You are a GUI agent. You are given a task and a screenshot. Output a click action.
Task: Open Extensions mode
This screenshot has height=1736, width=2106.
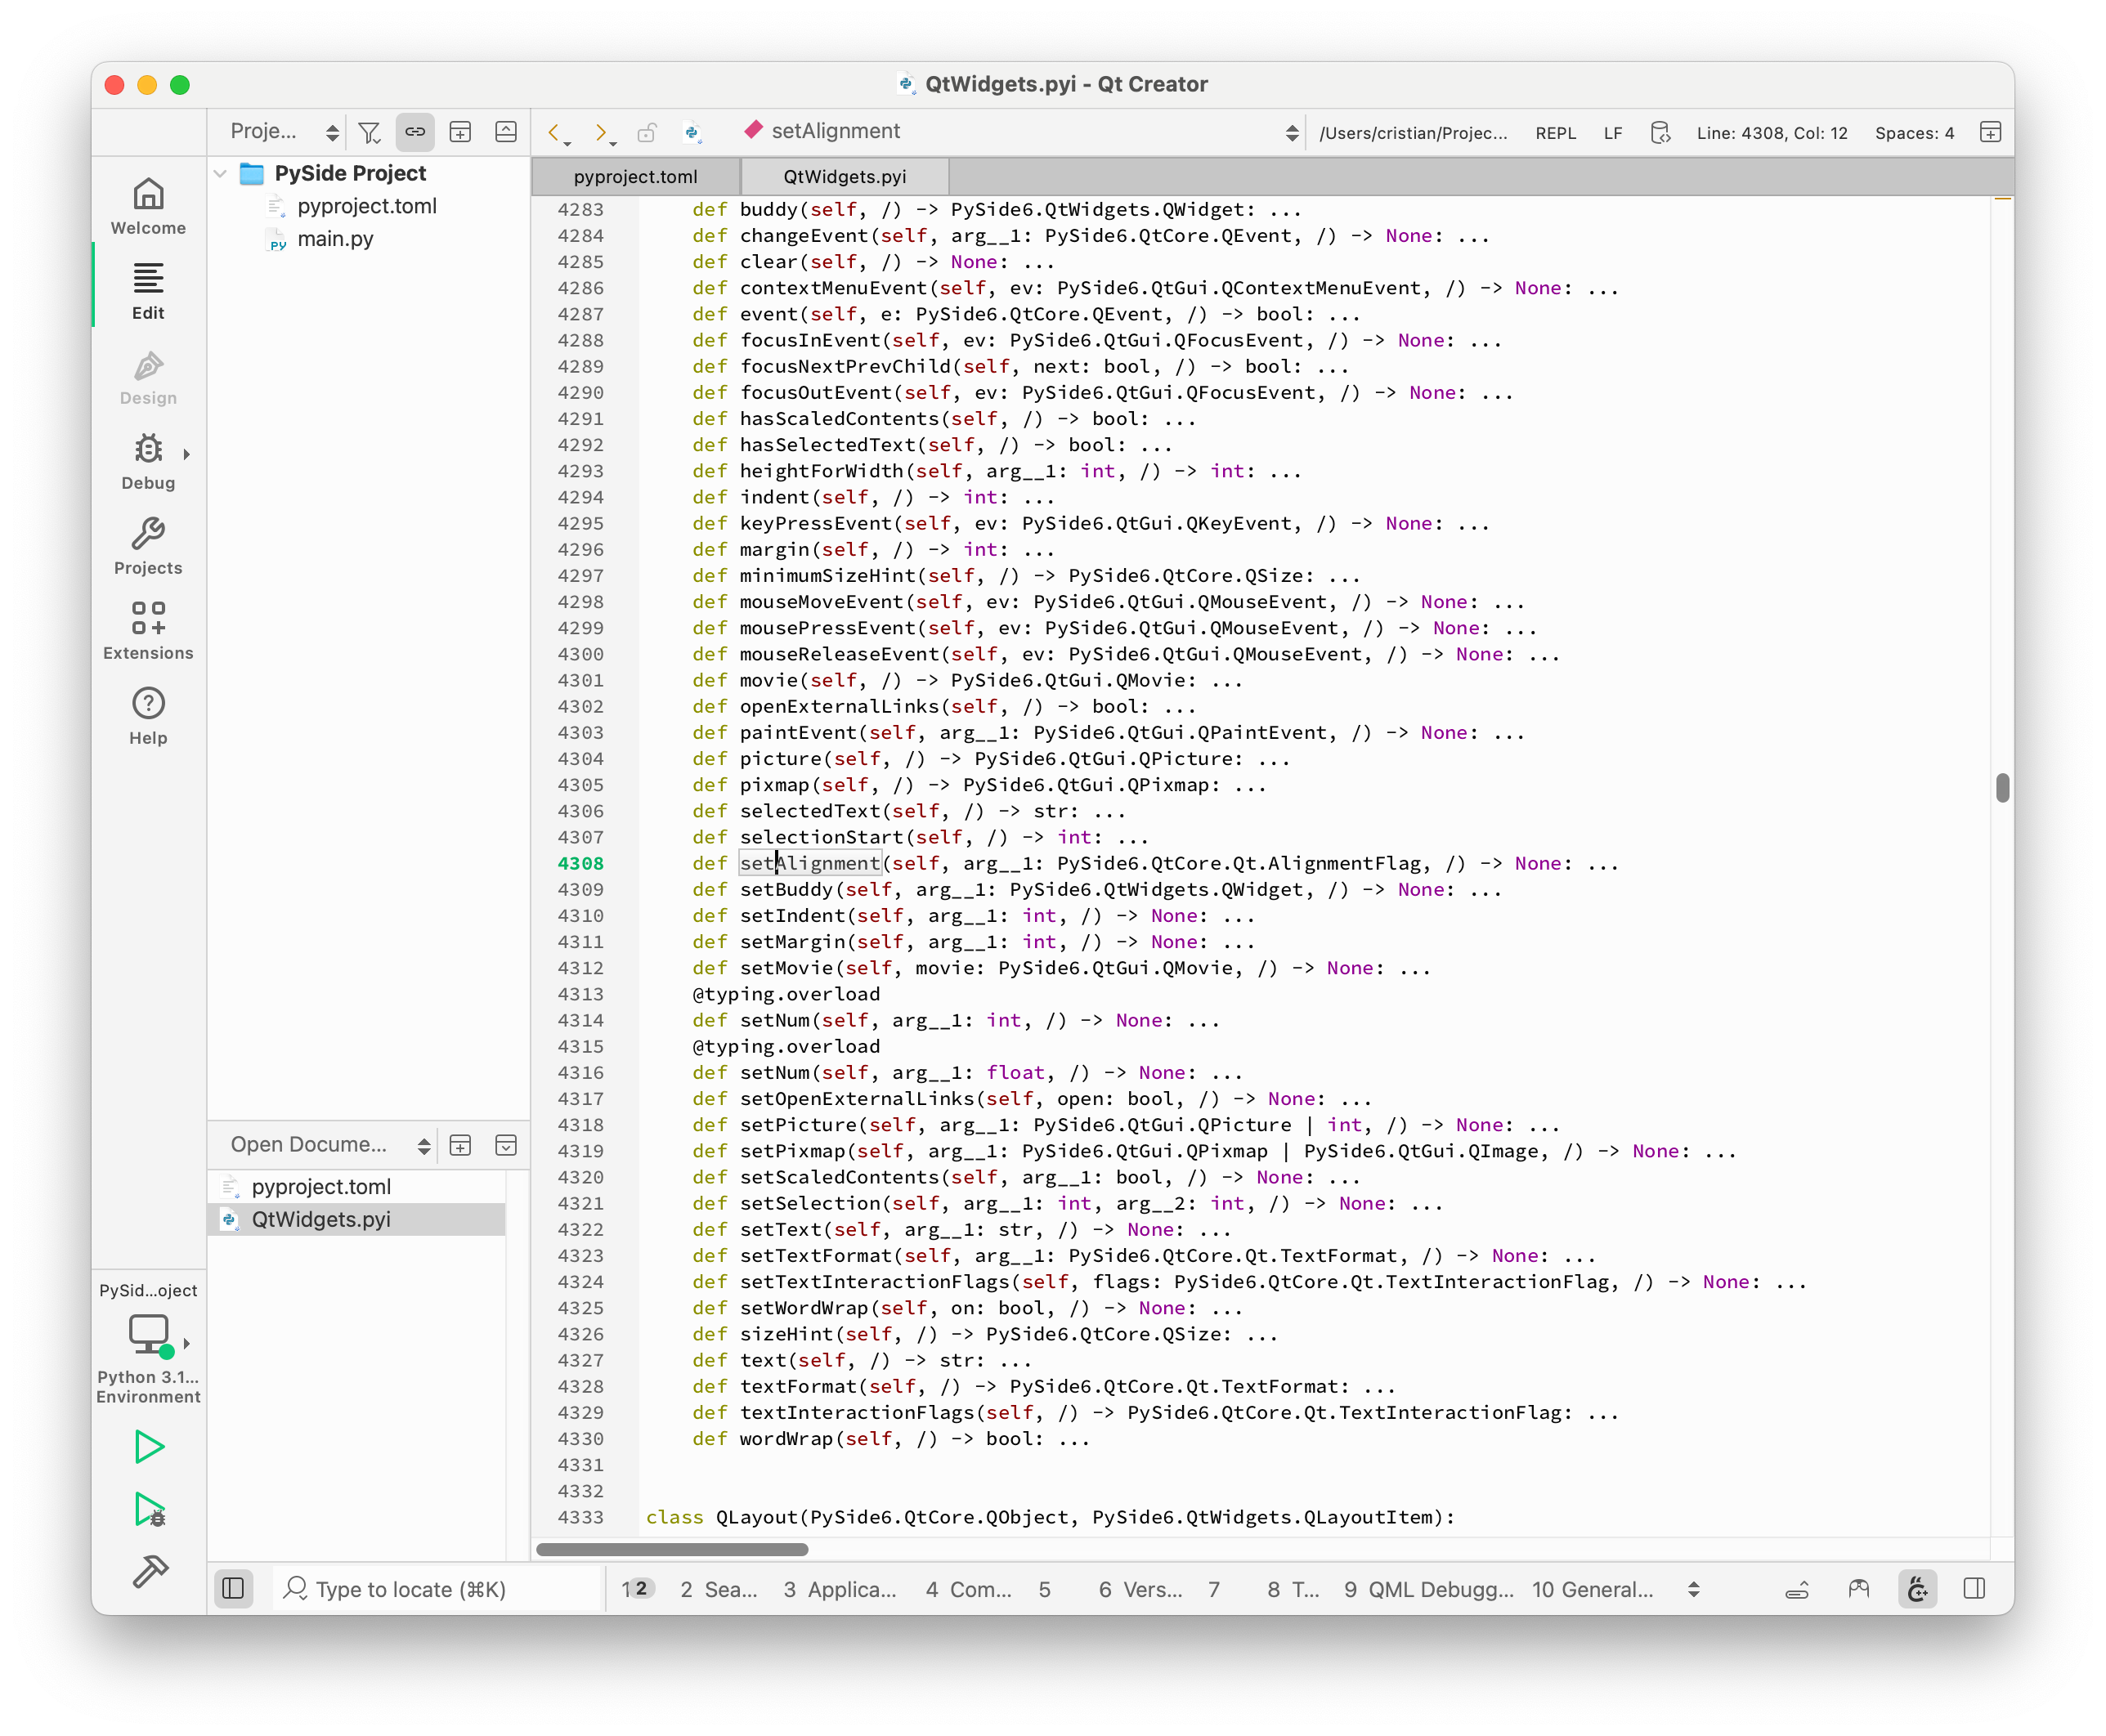148,630
